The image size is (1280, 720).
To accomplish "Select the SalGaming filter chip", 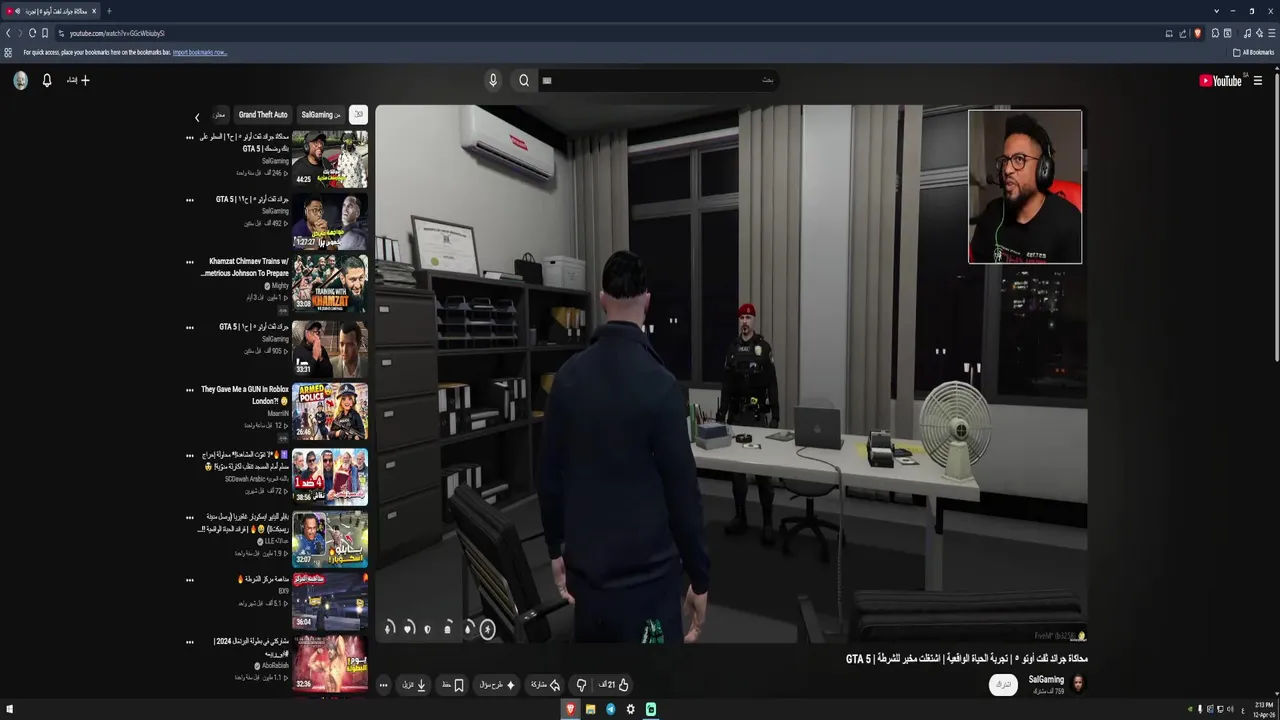I will [321, 115].
